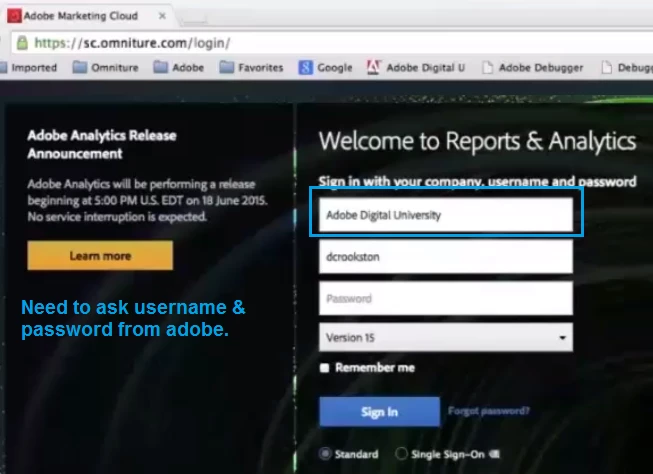The image size is (653, 474).
Task: Check the Remember me checkbox
Action: click(x=324, y=368)
